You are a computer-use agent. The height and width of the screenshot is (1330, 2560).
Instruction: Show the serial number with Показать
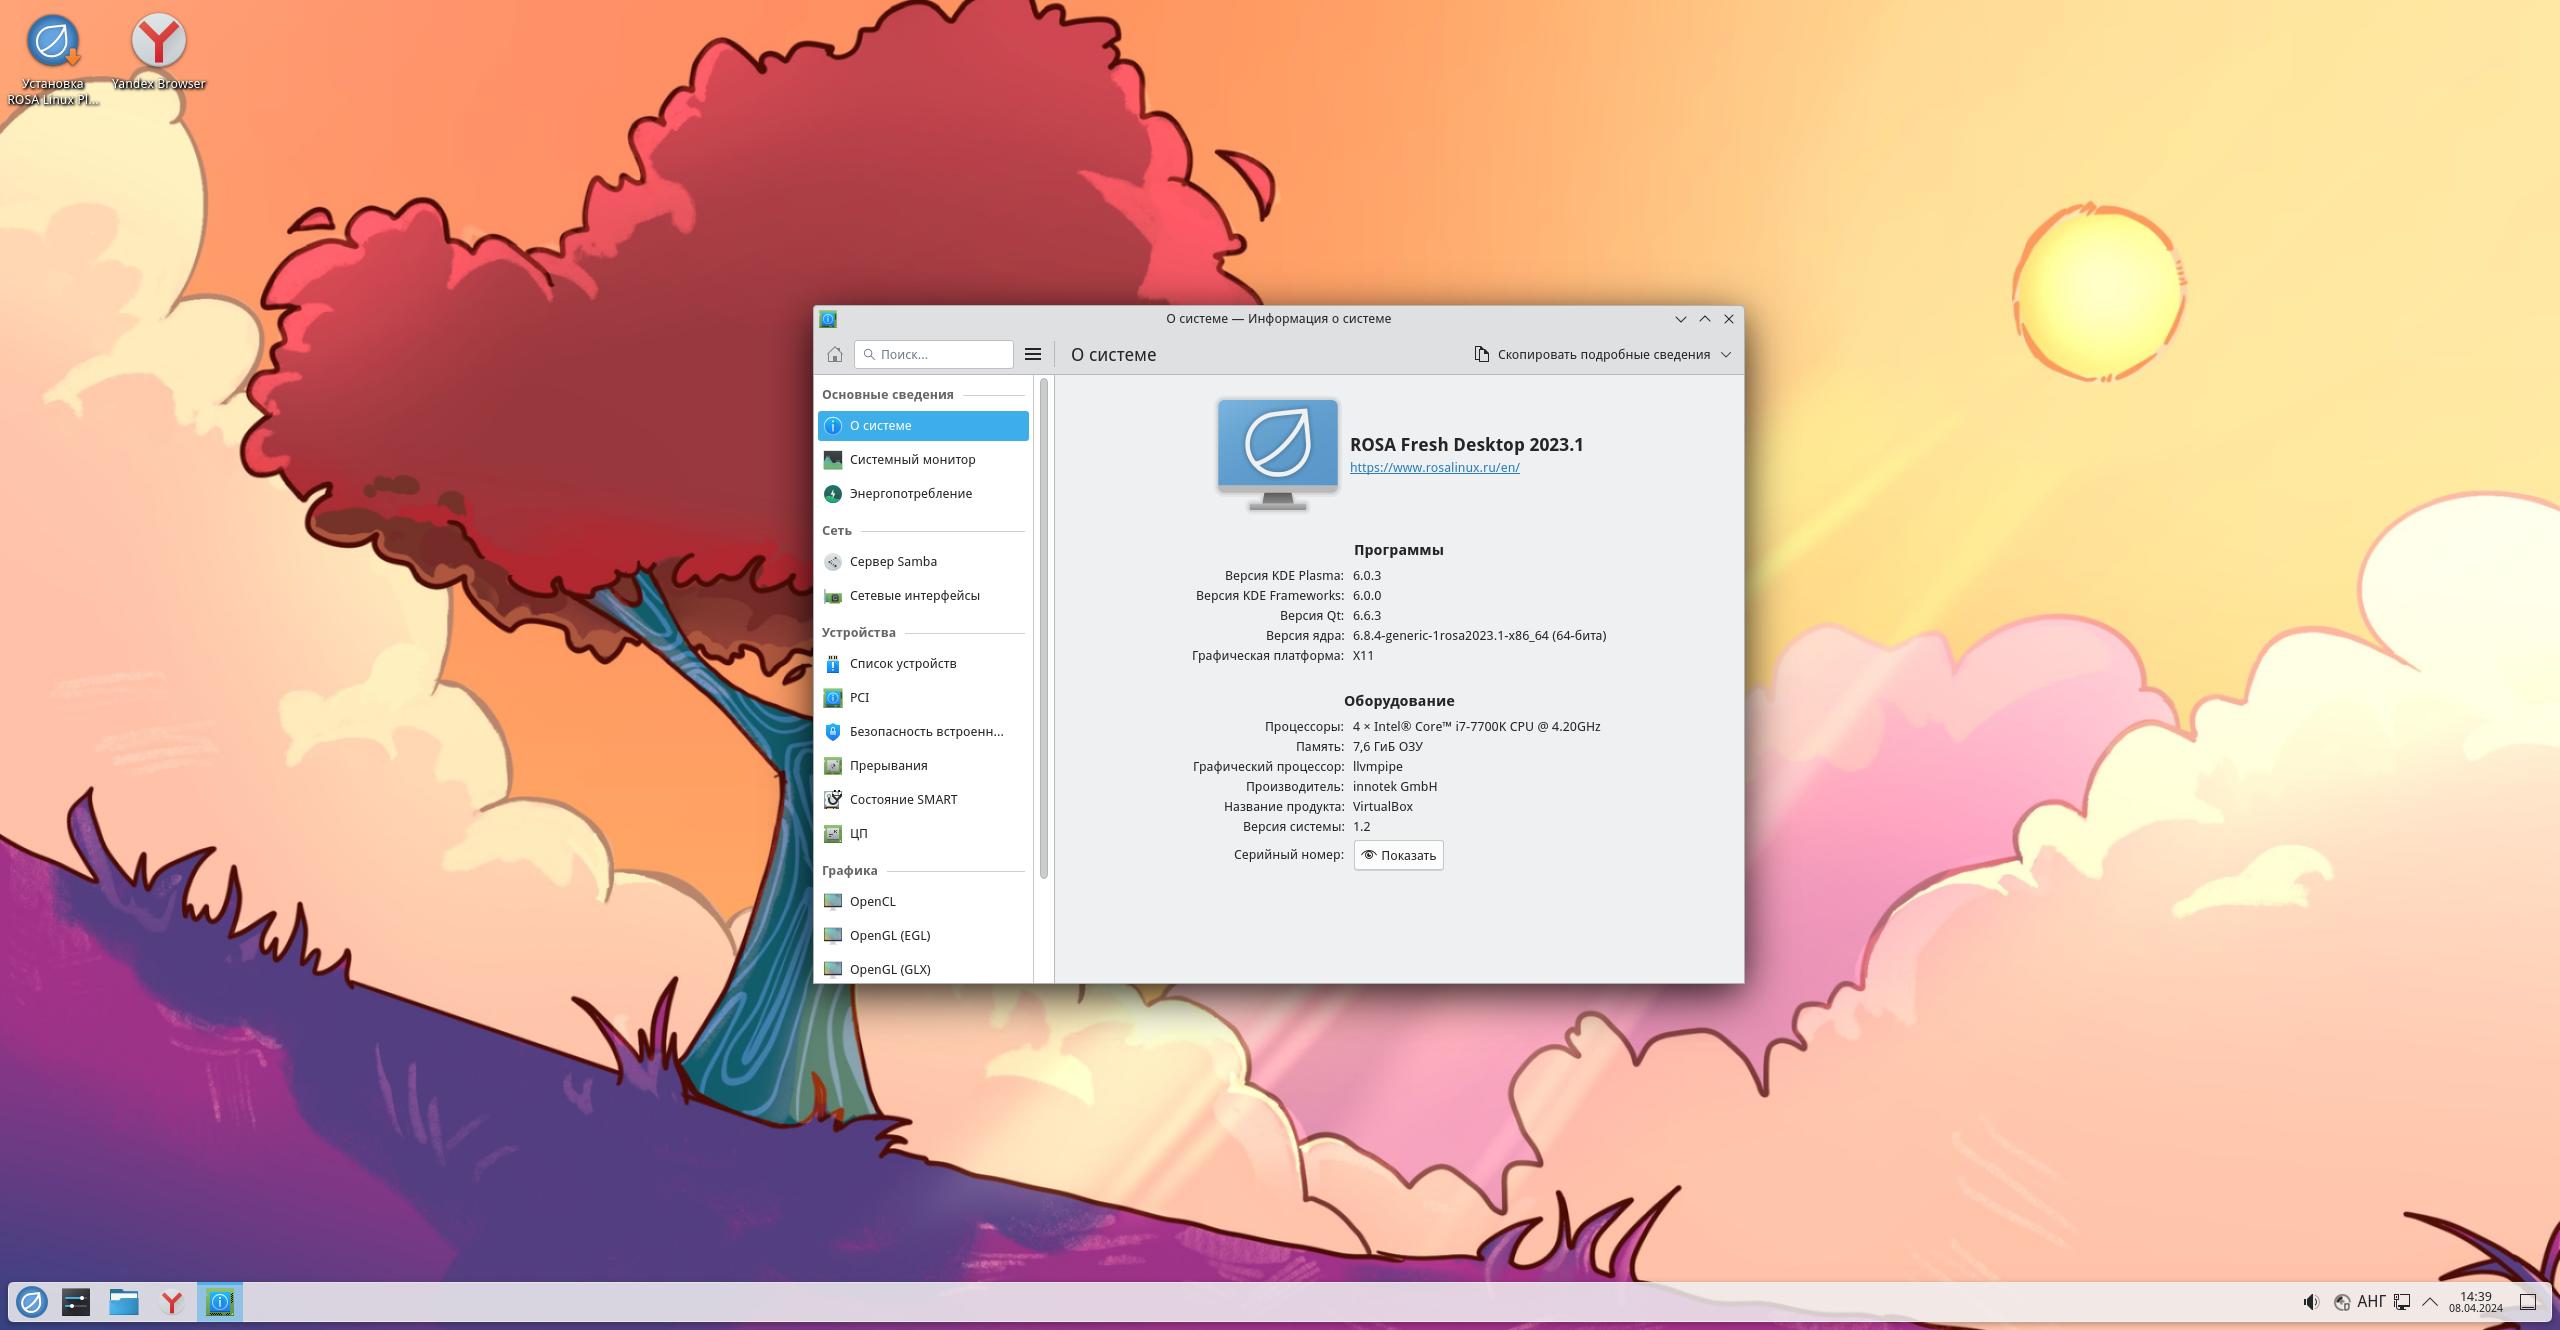(1398, 855)
